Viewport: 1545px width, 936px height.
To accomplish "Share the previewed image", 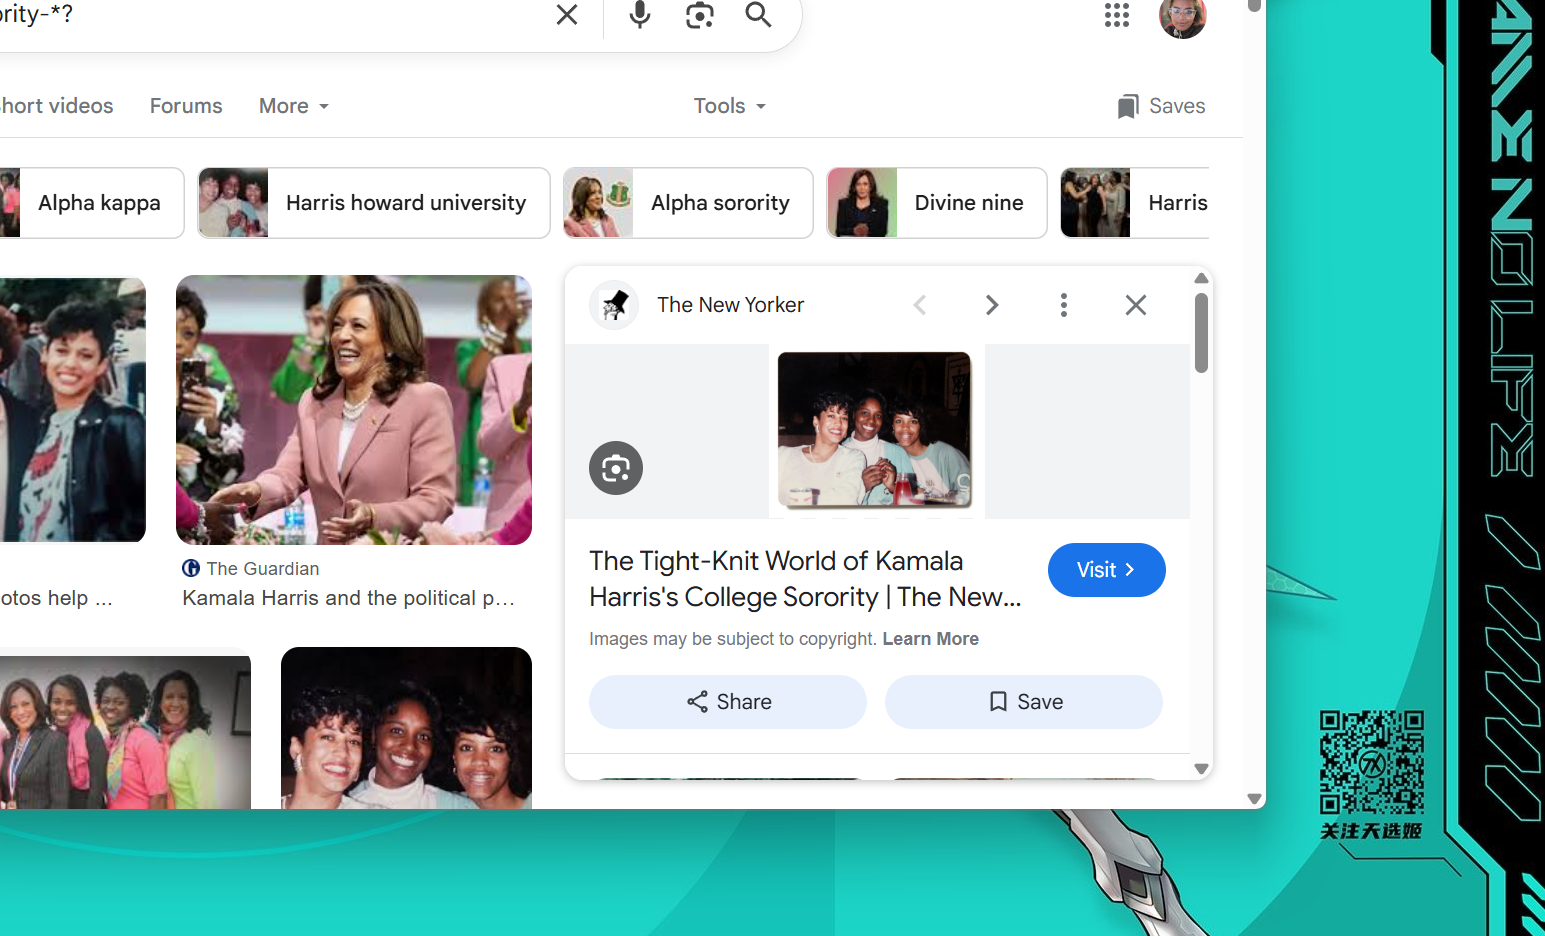I will (x=728, y=702).
